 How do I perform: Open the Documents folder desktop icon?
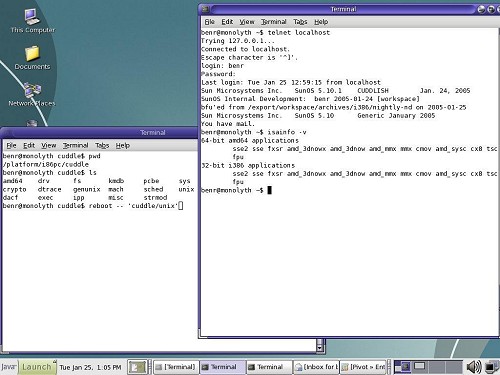[x=32, y=58]
